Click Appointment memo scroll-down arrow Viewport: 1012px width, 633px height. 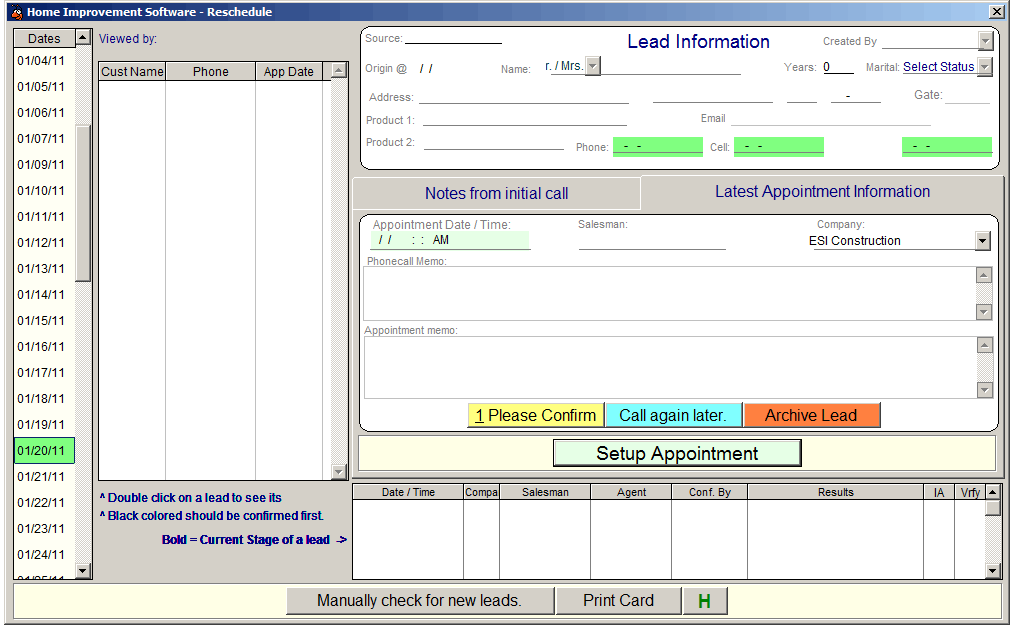pyautogui.click(x=984, y=390)
